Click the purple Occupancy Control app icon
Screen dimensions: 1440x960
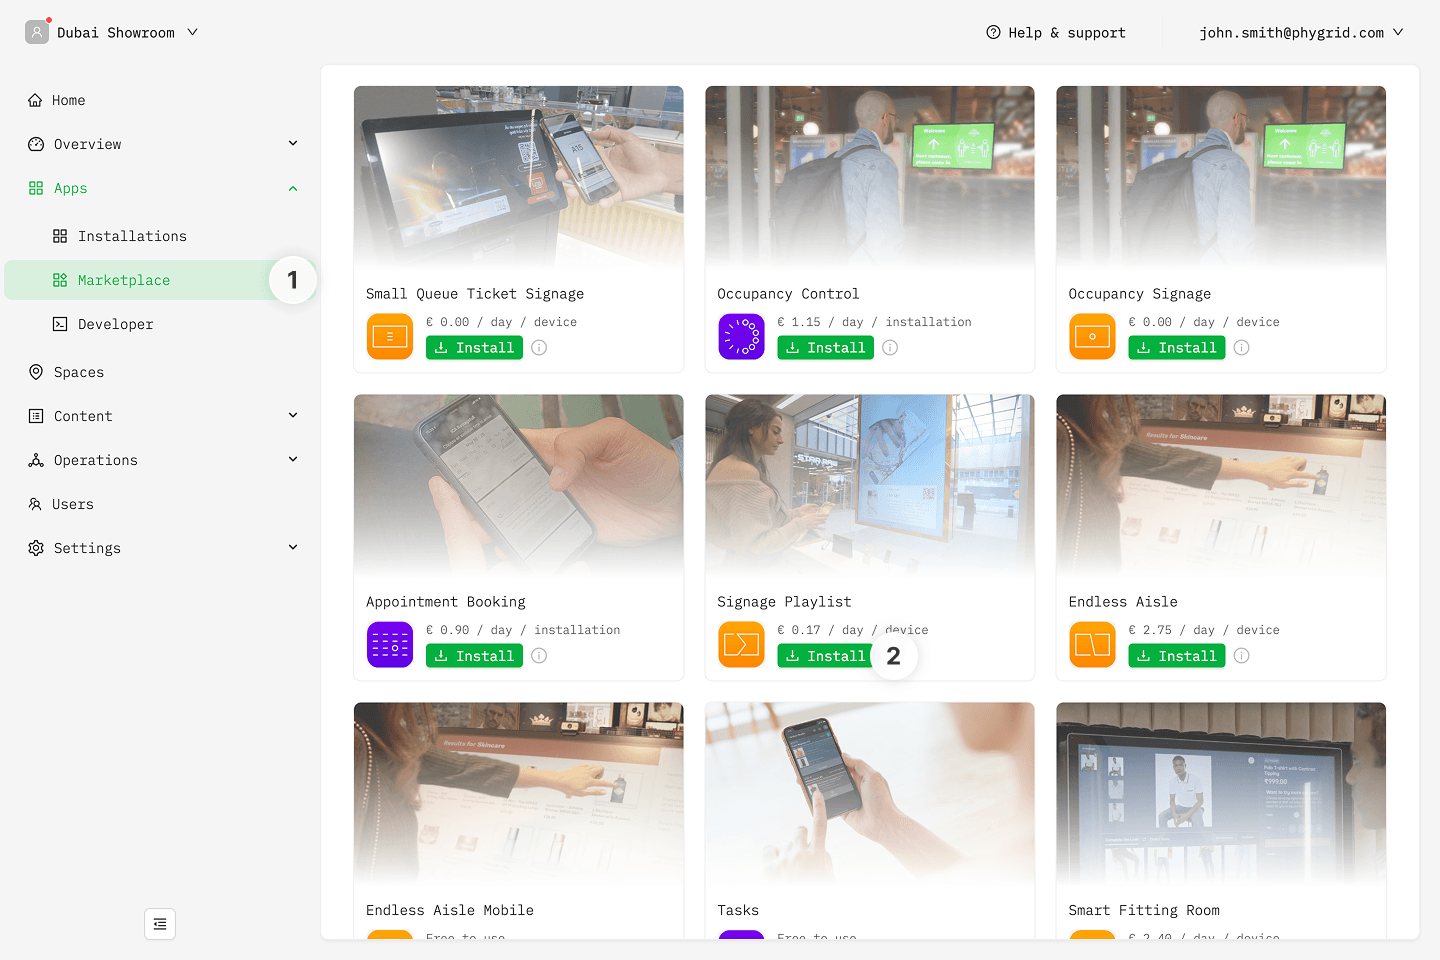click(x=741, y=336)
